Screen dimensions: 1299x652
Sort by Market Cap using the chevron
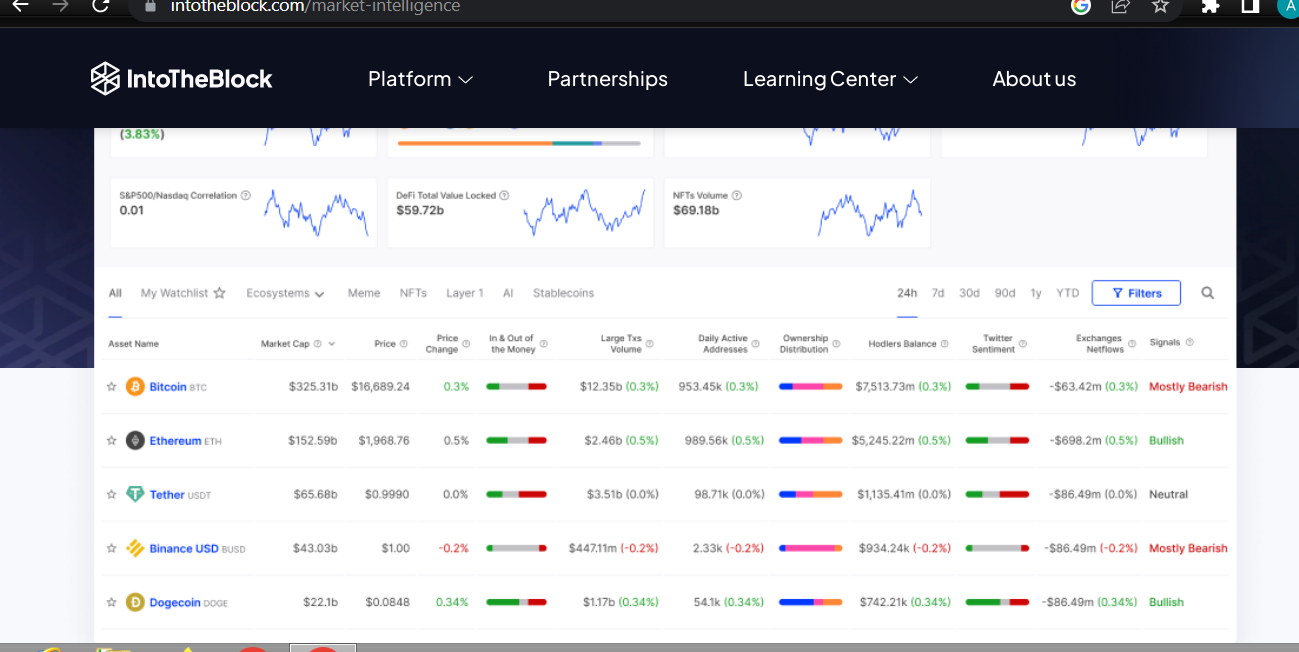tap(331, 344)
